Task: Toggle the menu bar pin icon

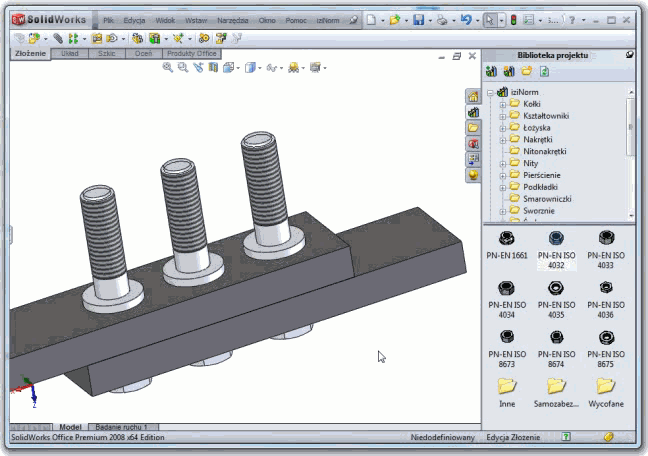Action: [x=353, y=20]
